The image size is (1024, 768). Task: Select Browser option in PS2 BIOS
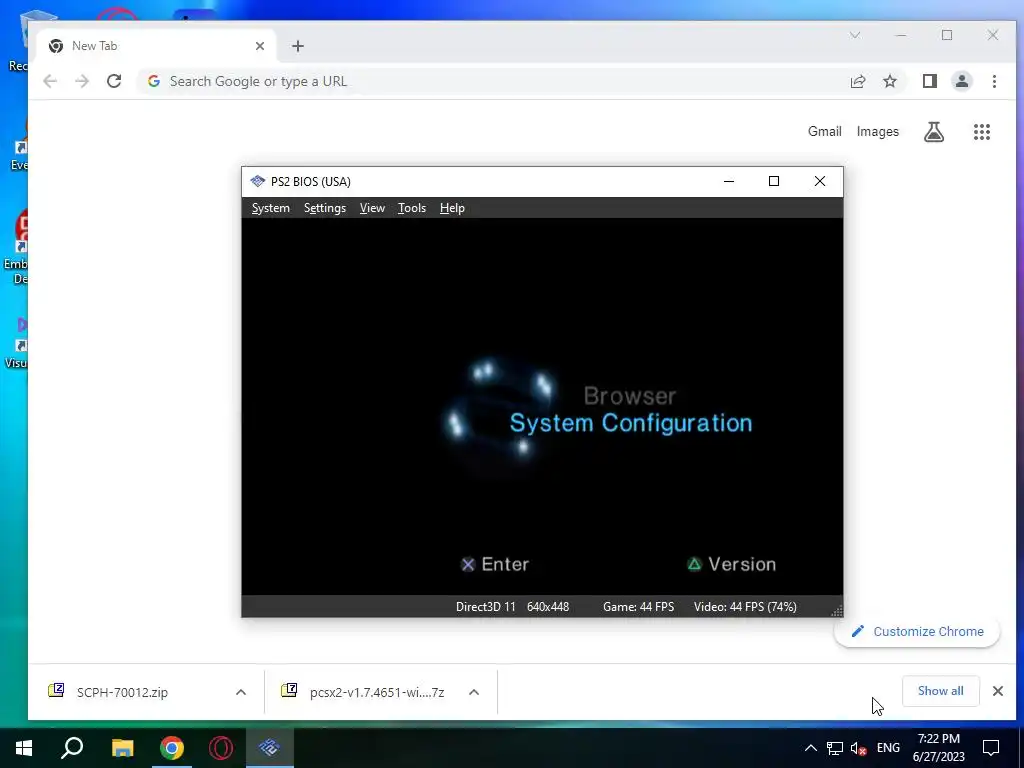(x=630, y=396)
